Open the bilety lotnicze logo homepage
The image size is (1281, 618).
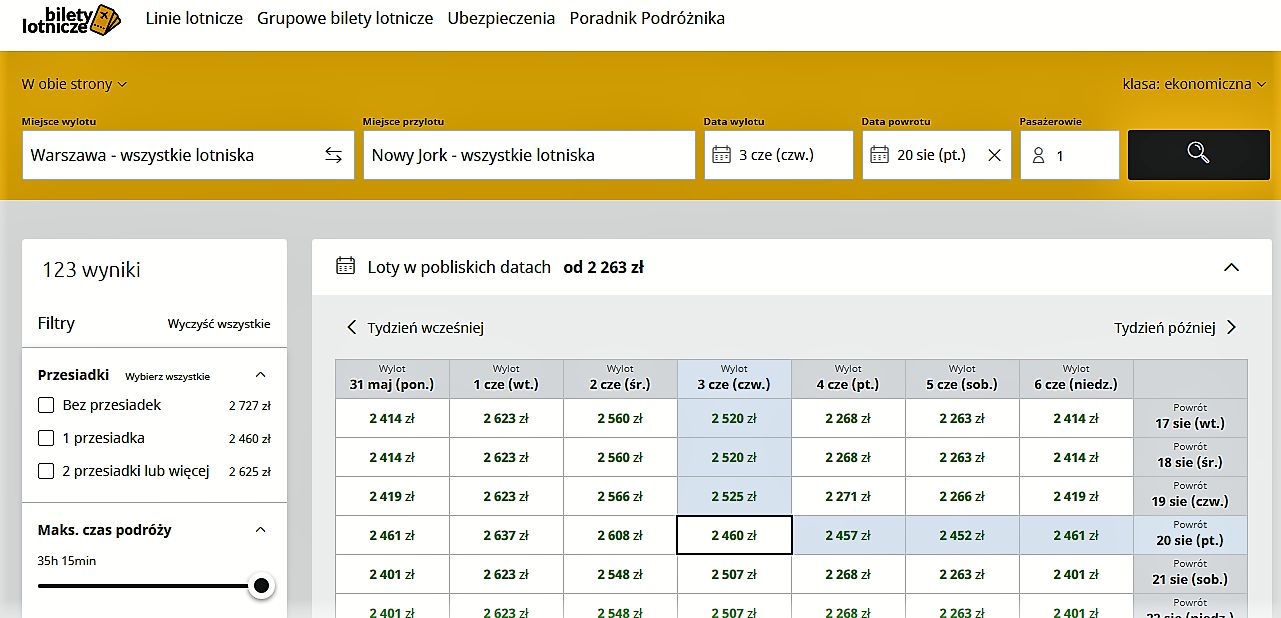click(71, 19)
